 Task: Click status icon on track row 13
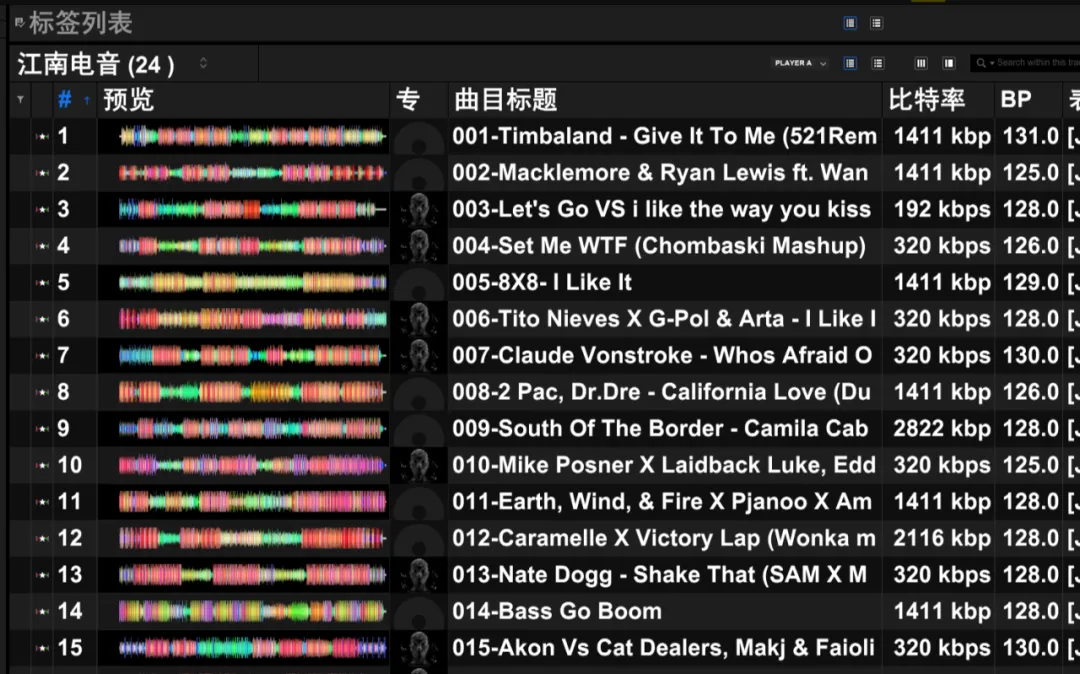coord(42,574)
